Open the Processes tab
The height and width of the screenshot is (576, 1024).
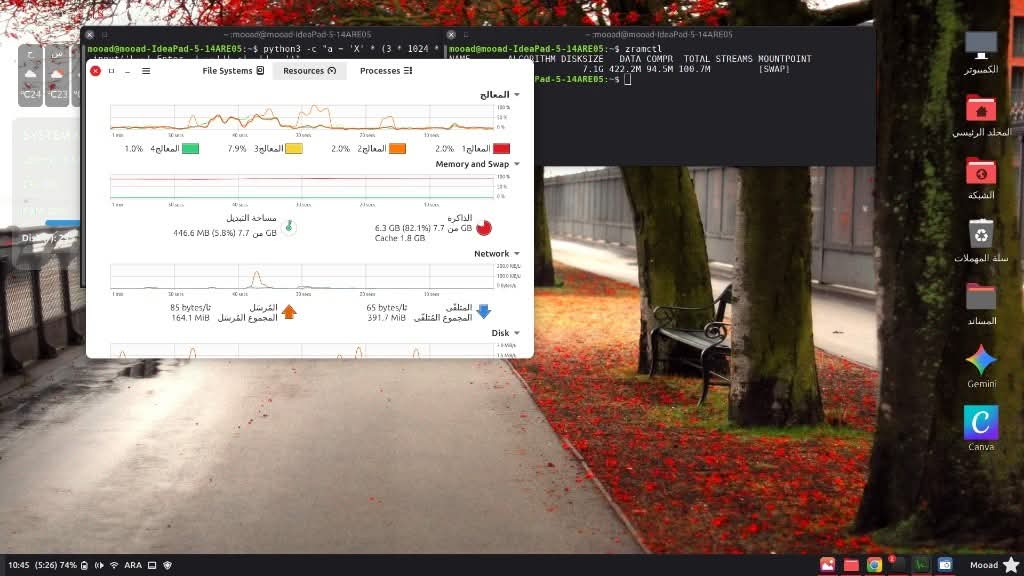[x=386, y=71]
